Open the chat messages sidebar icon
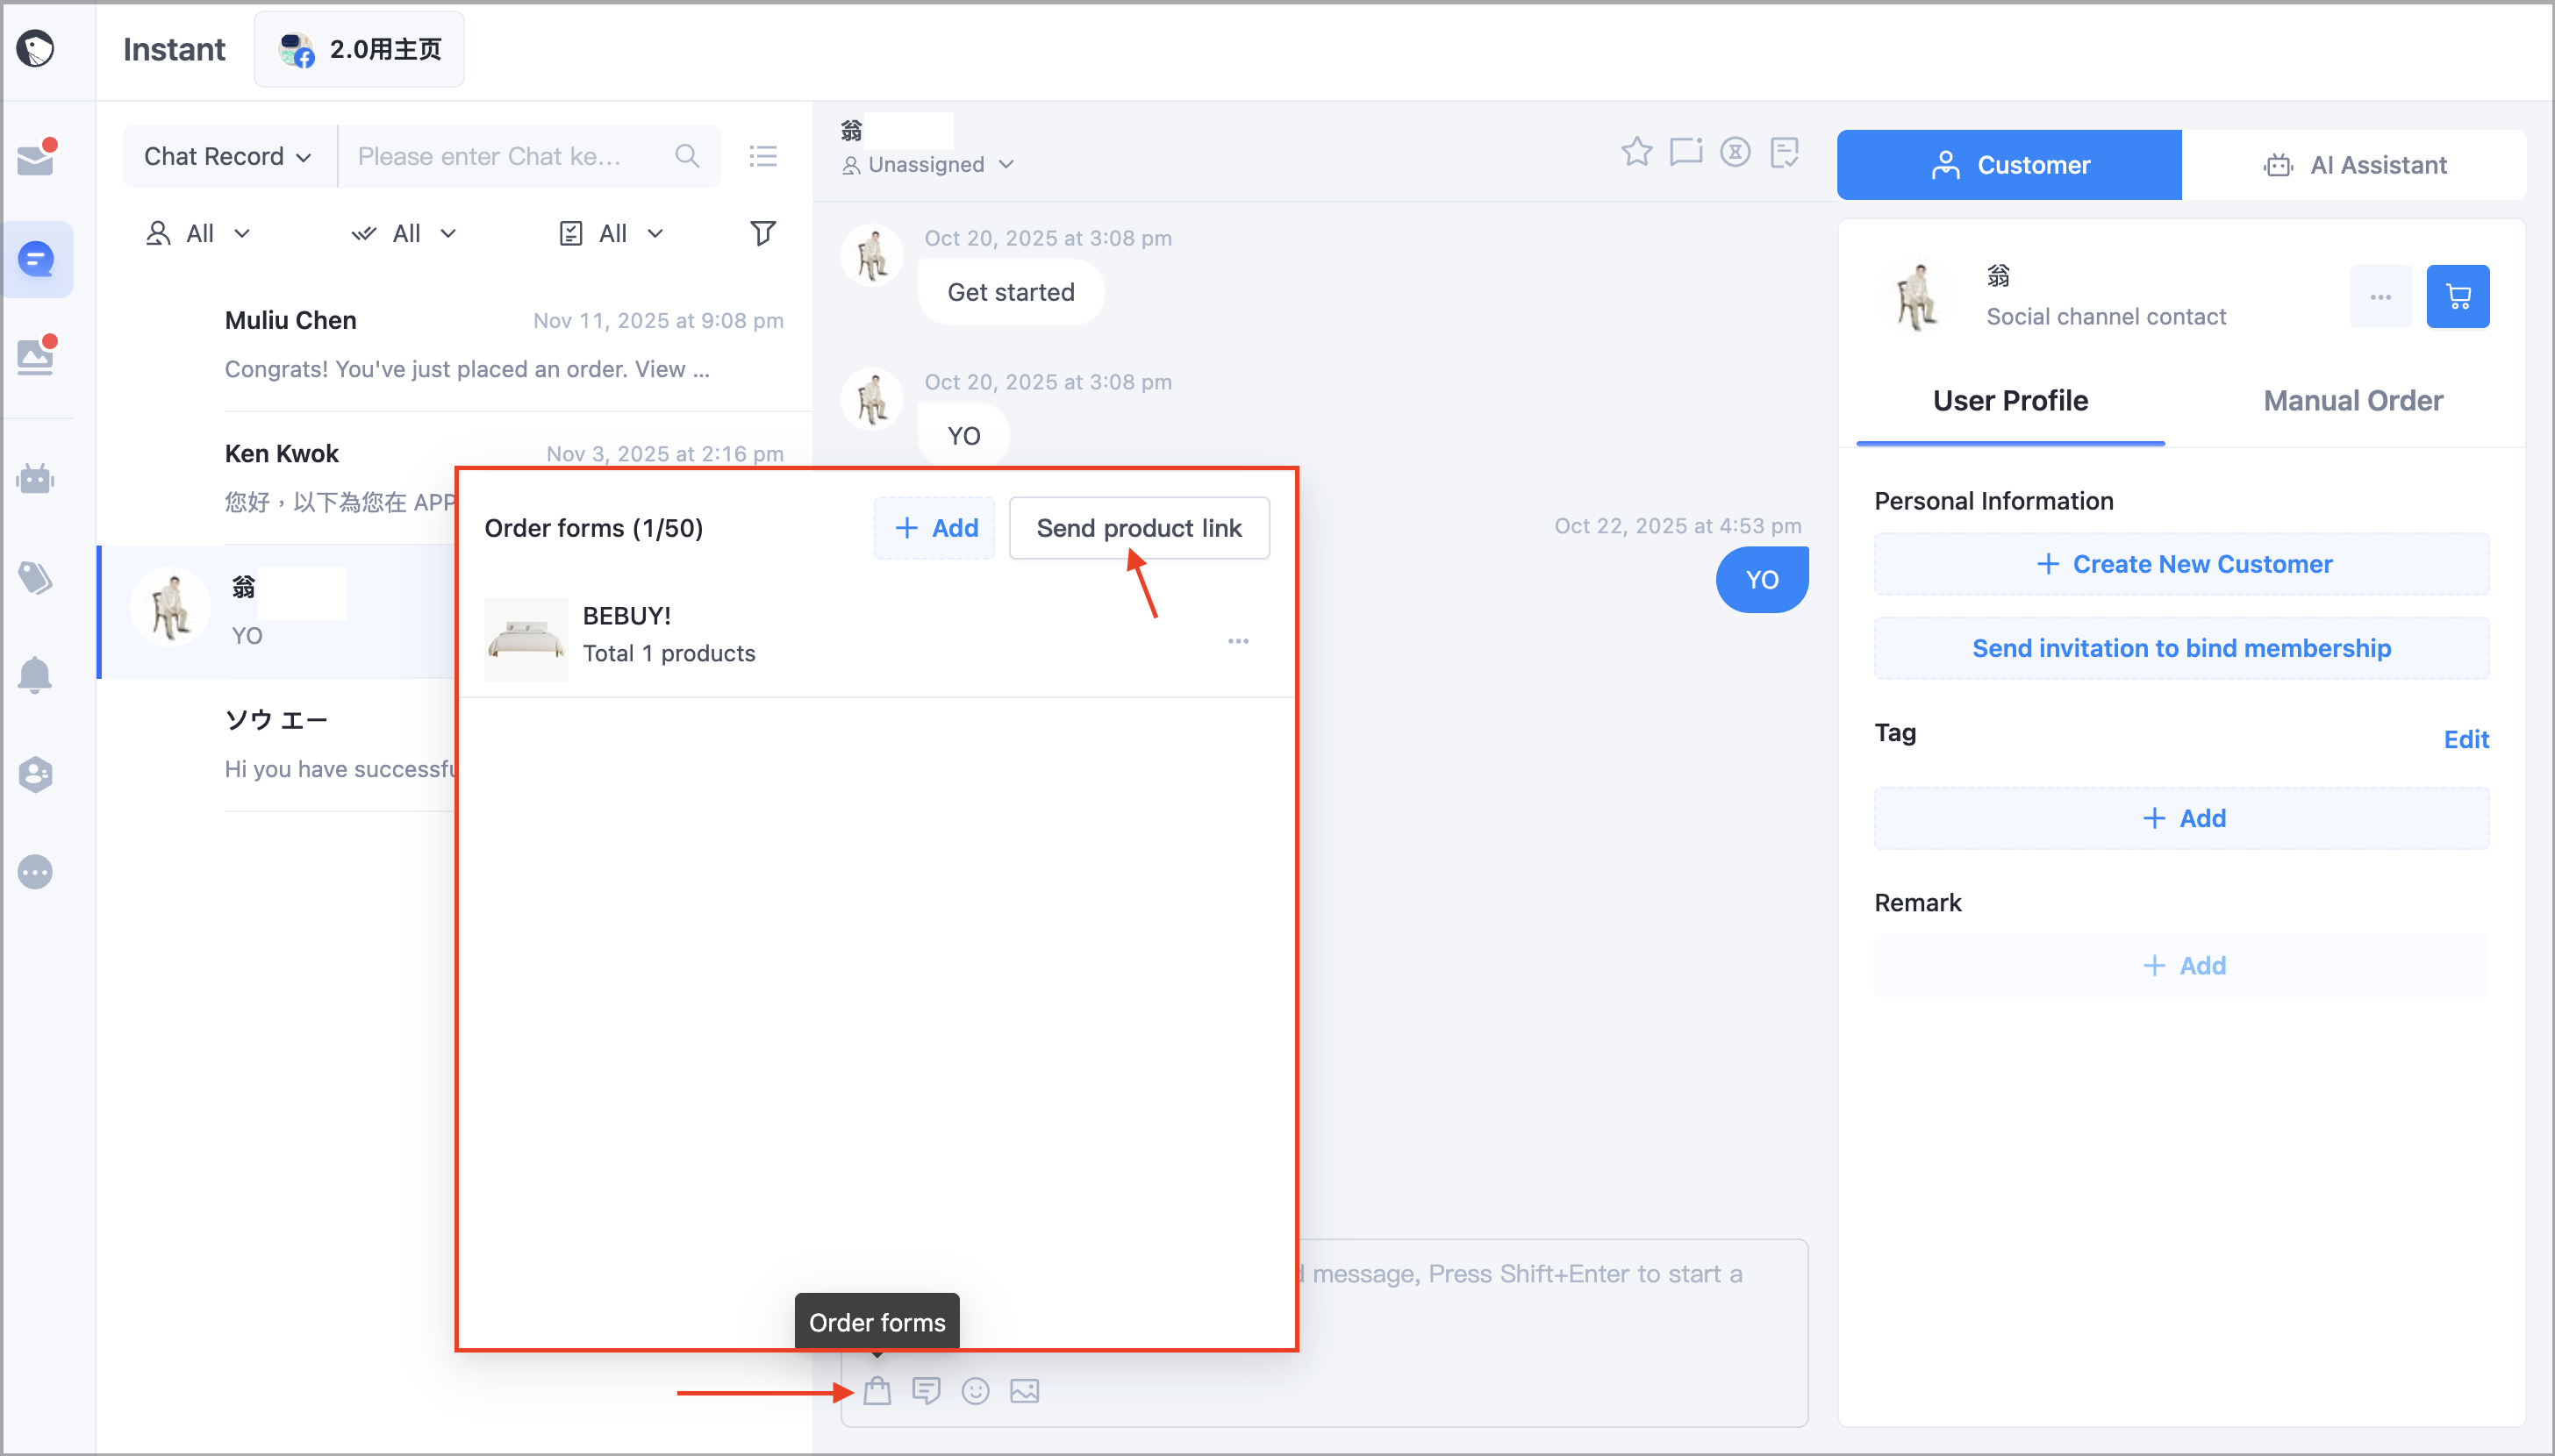2555x1456 pixels. (36, 260)
